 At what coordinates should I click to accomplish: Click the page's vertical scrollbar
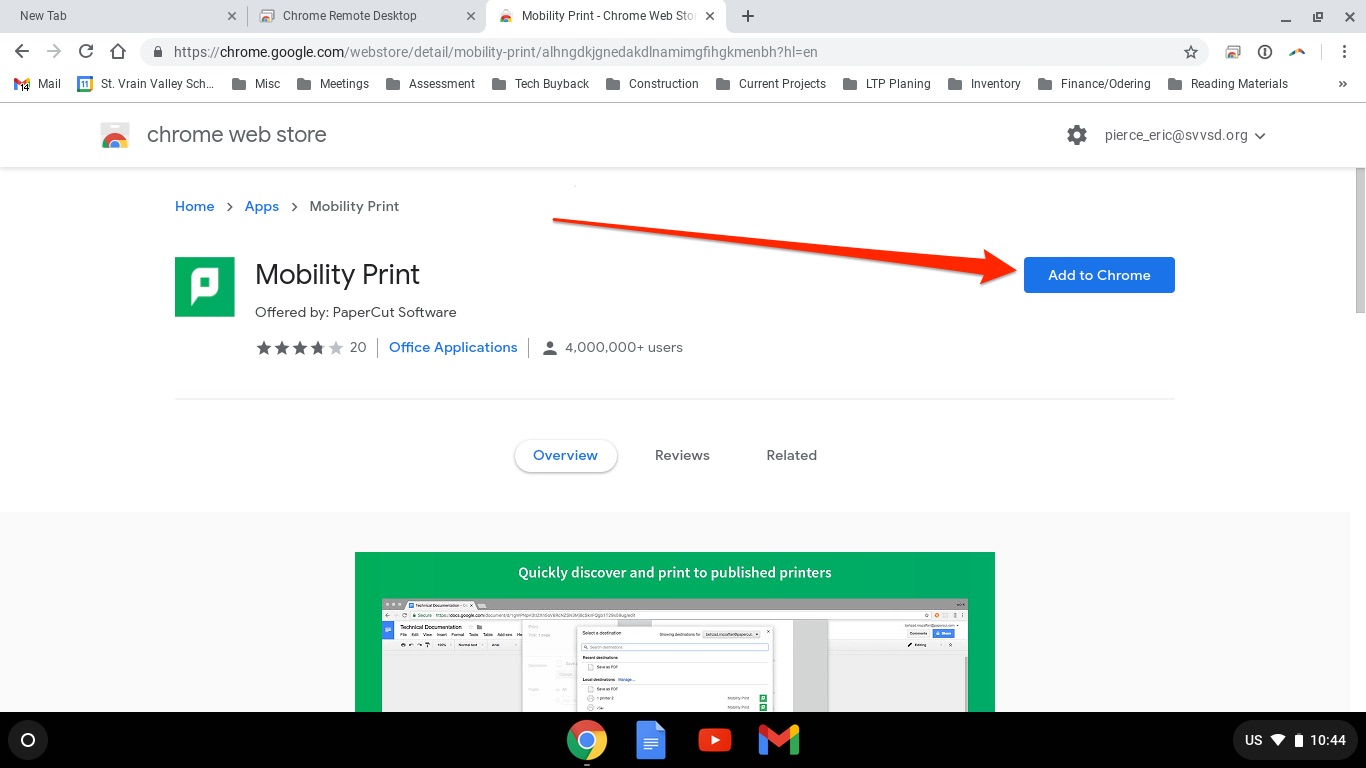click(x=1359, y=240)
